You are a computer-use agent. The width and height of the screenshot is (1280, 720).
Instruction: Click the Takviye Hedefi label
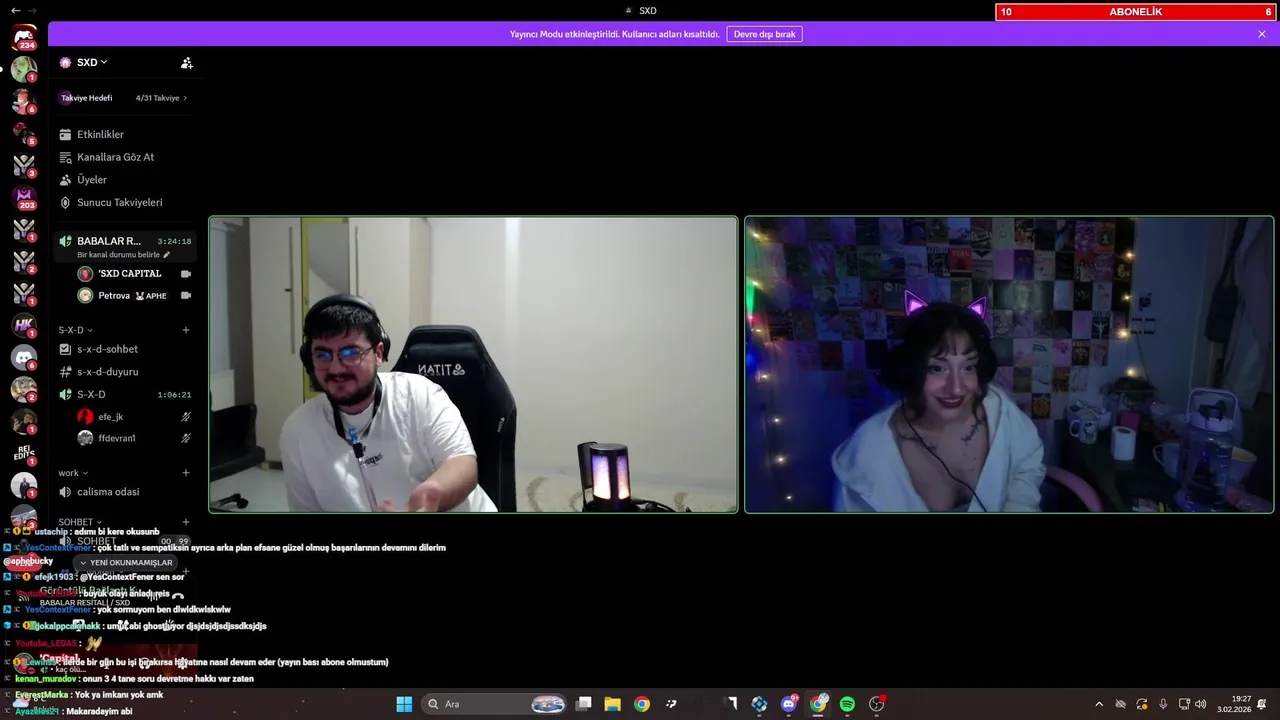(86, 98)
